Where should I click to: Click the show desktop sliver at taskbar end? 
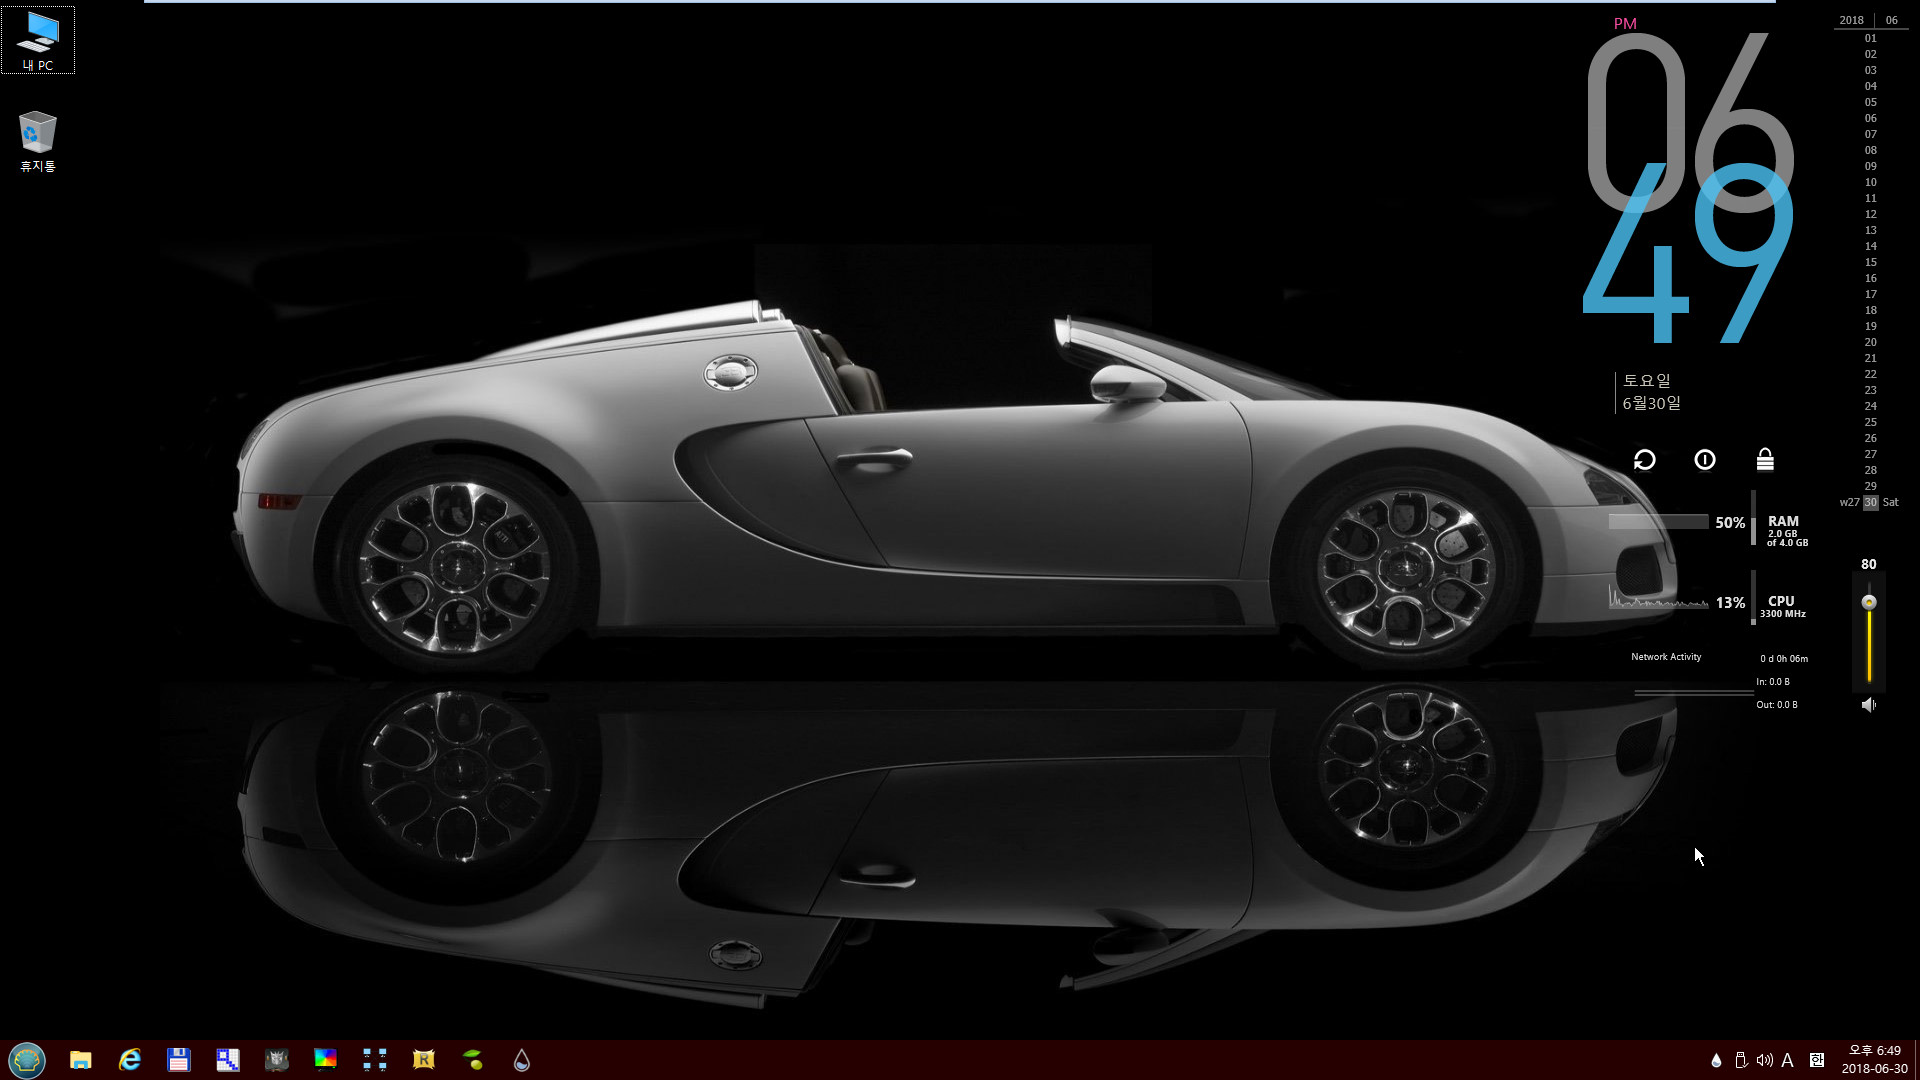tap(1916, 1059)
